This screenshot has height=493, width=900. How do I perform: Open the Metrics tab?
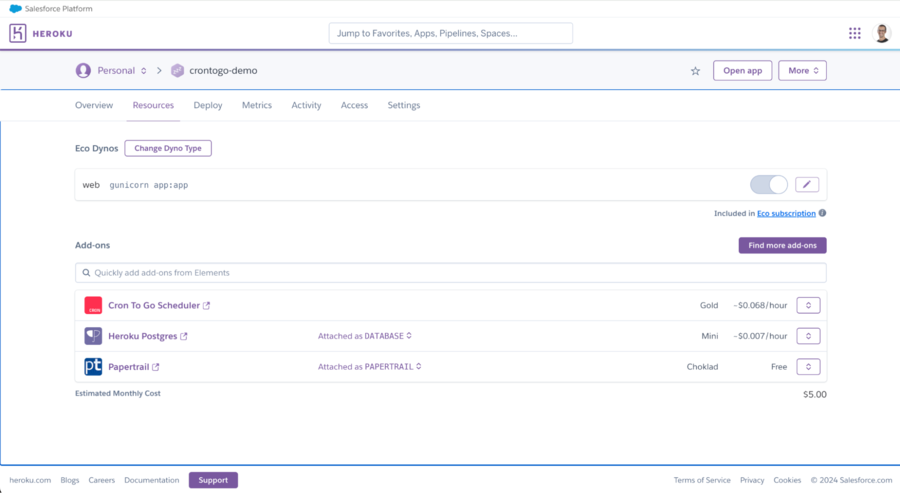pyautogui.click(x=257, y=105)
